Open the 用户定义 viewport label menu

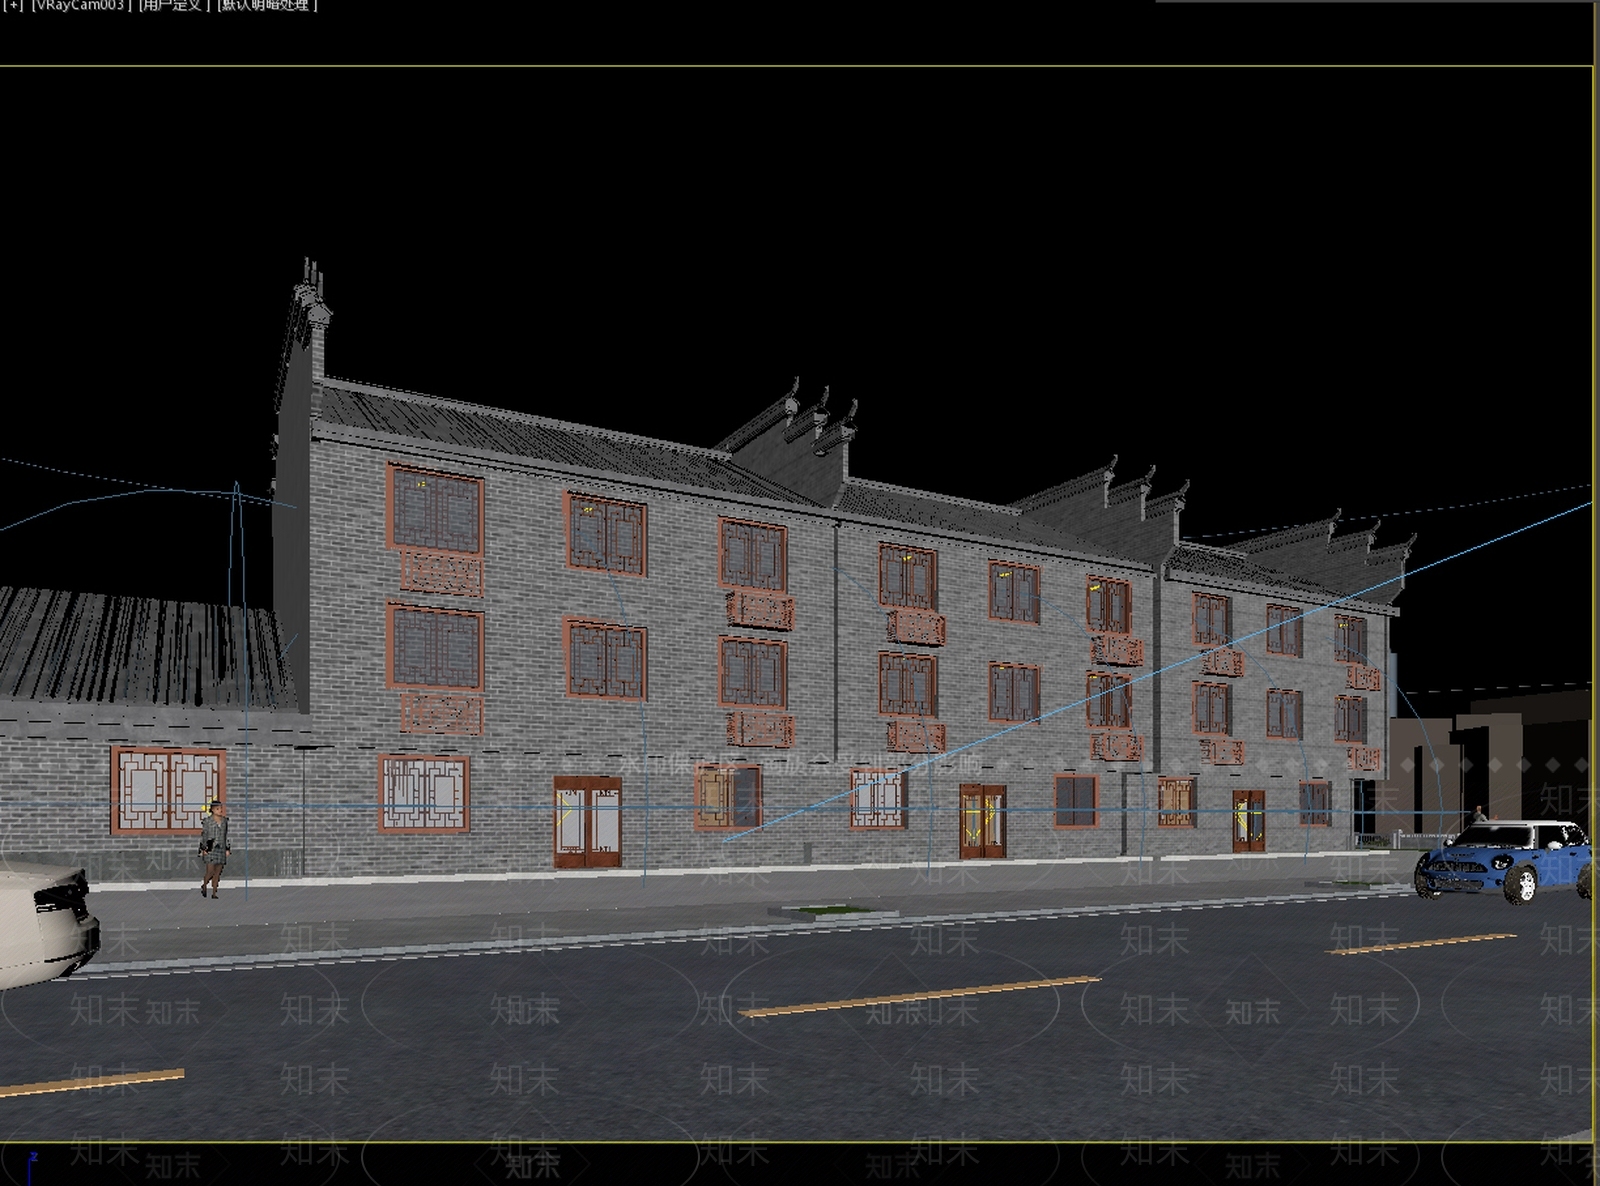coord(174,5)
